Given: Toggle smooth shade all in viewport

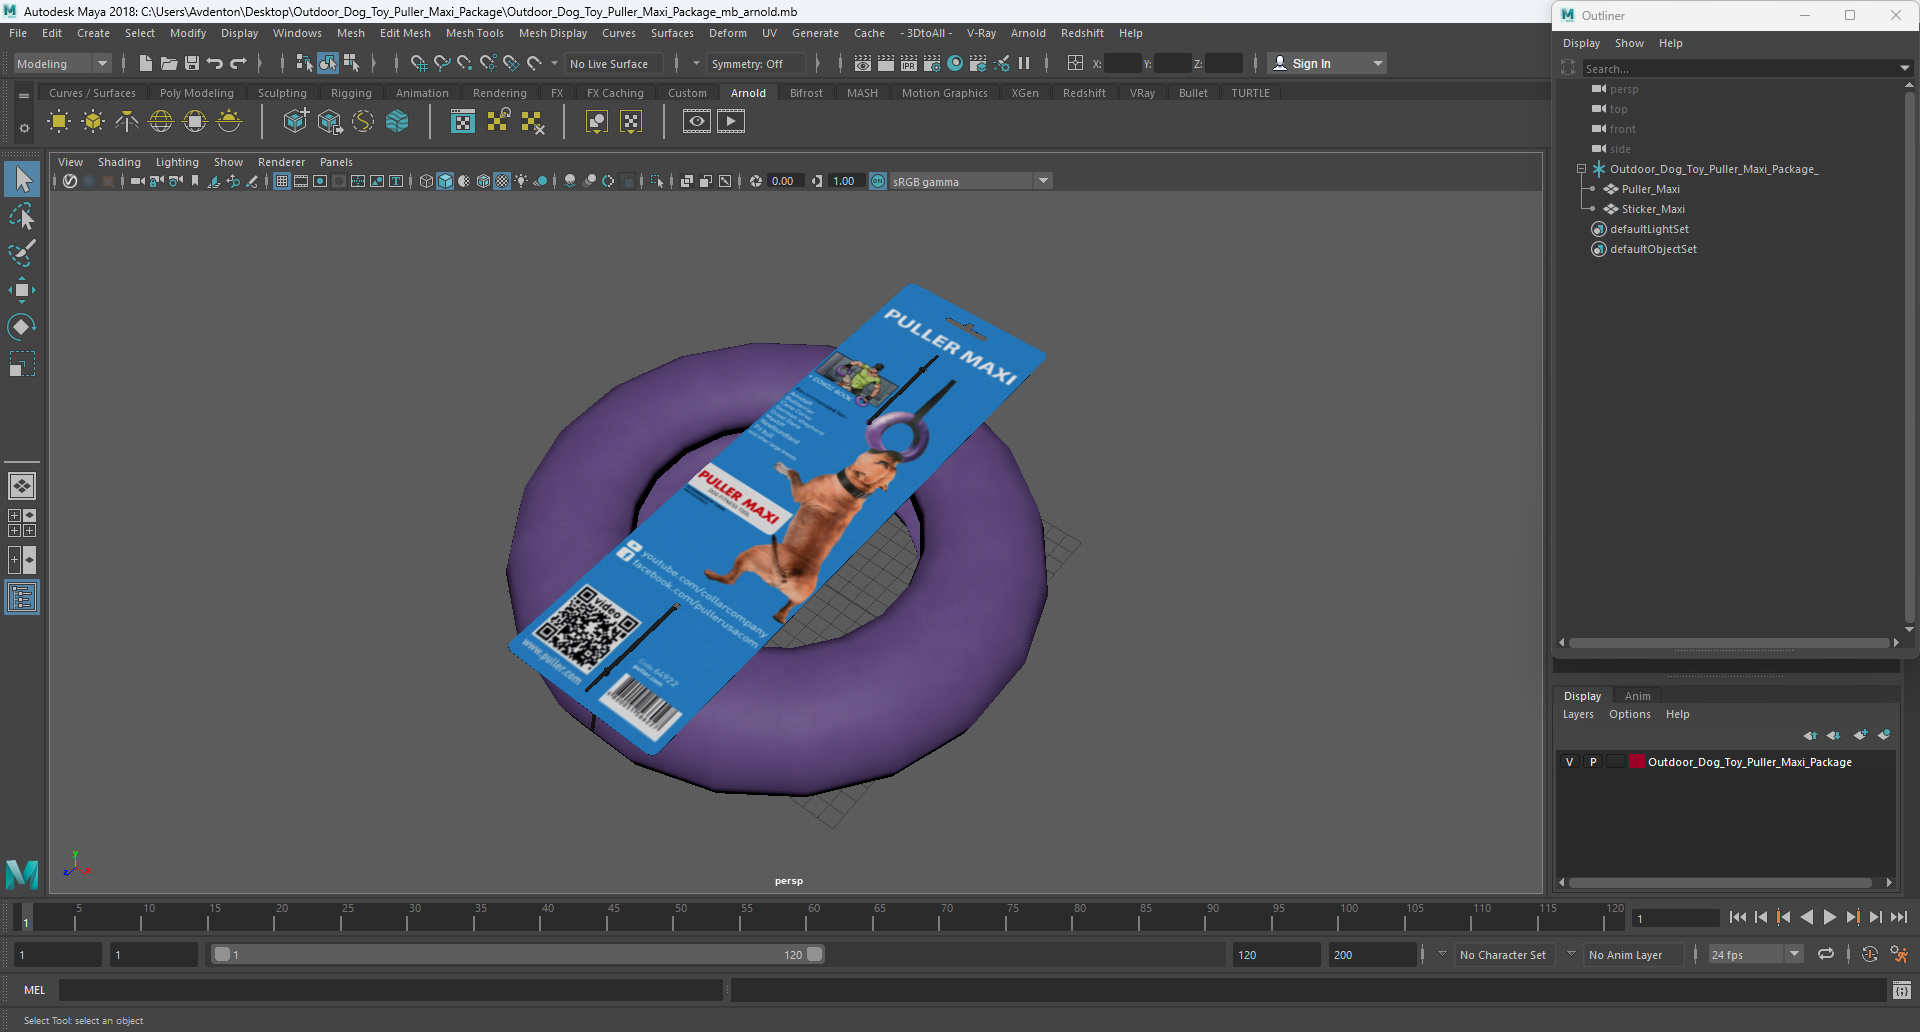Looking at the screenshot, I should tap(445, 181).
